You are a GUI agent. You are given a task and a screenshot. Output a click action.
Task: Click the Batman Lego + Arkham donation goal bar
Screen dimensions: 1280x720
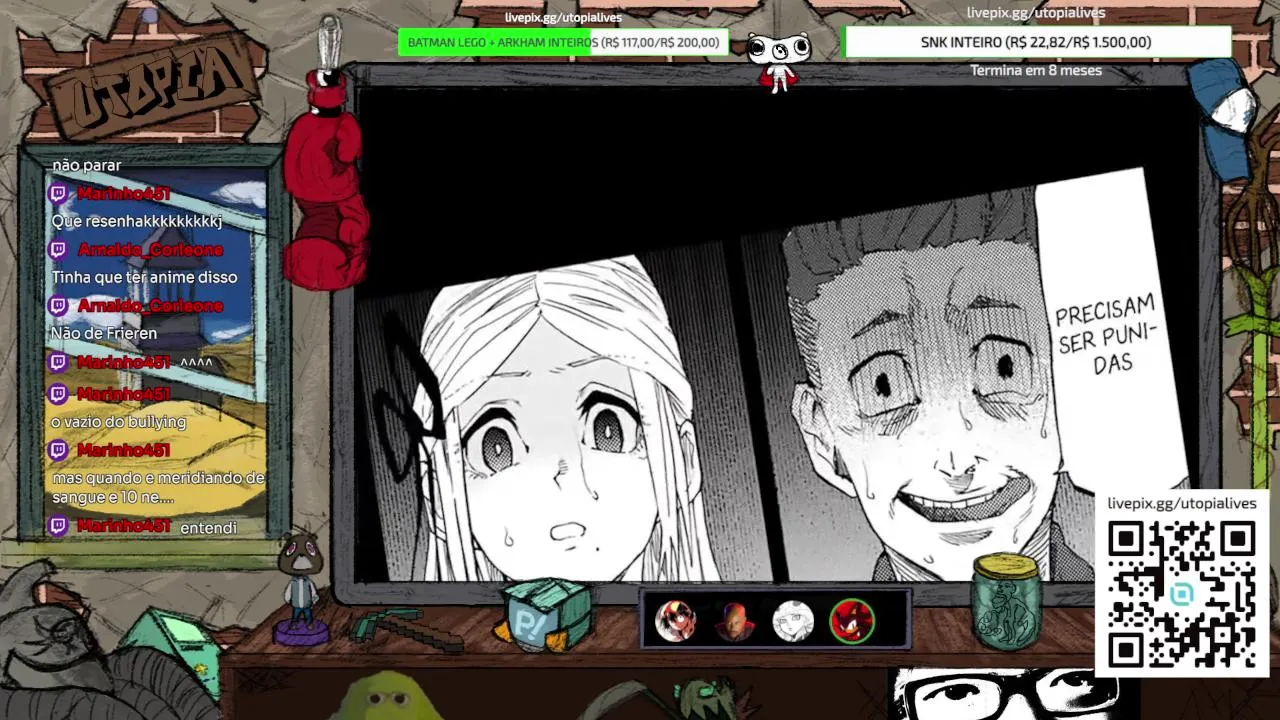563,42
